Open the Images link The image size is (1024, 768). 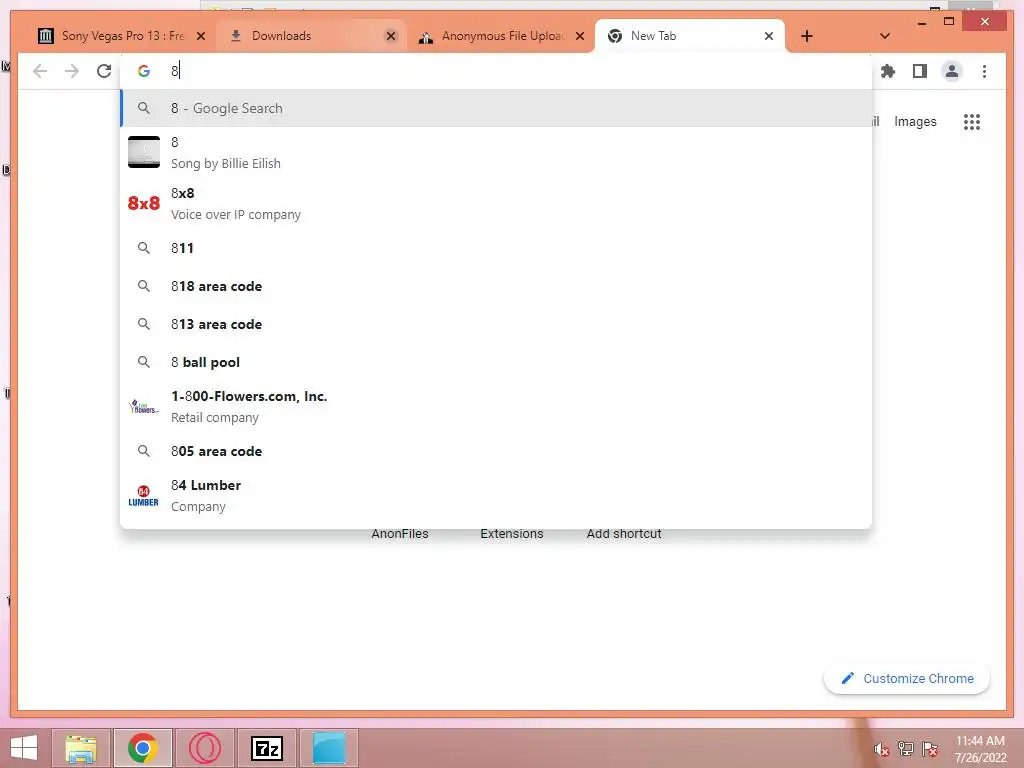point(915,121)
